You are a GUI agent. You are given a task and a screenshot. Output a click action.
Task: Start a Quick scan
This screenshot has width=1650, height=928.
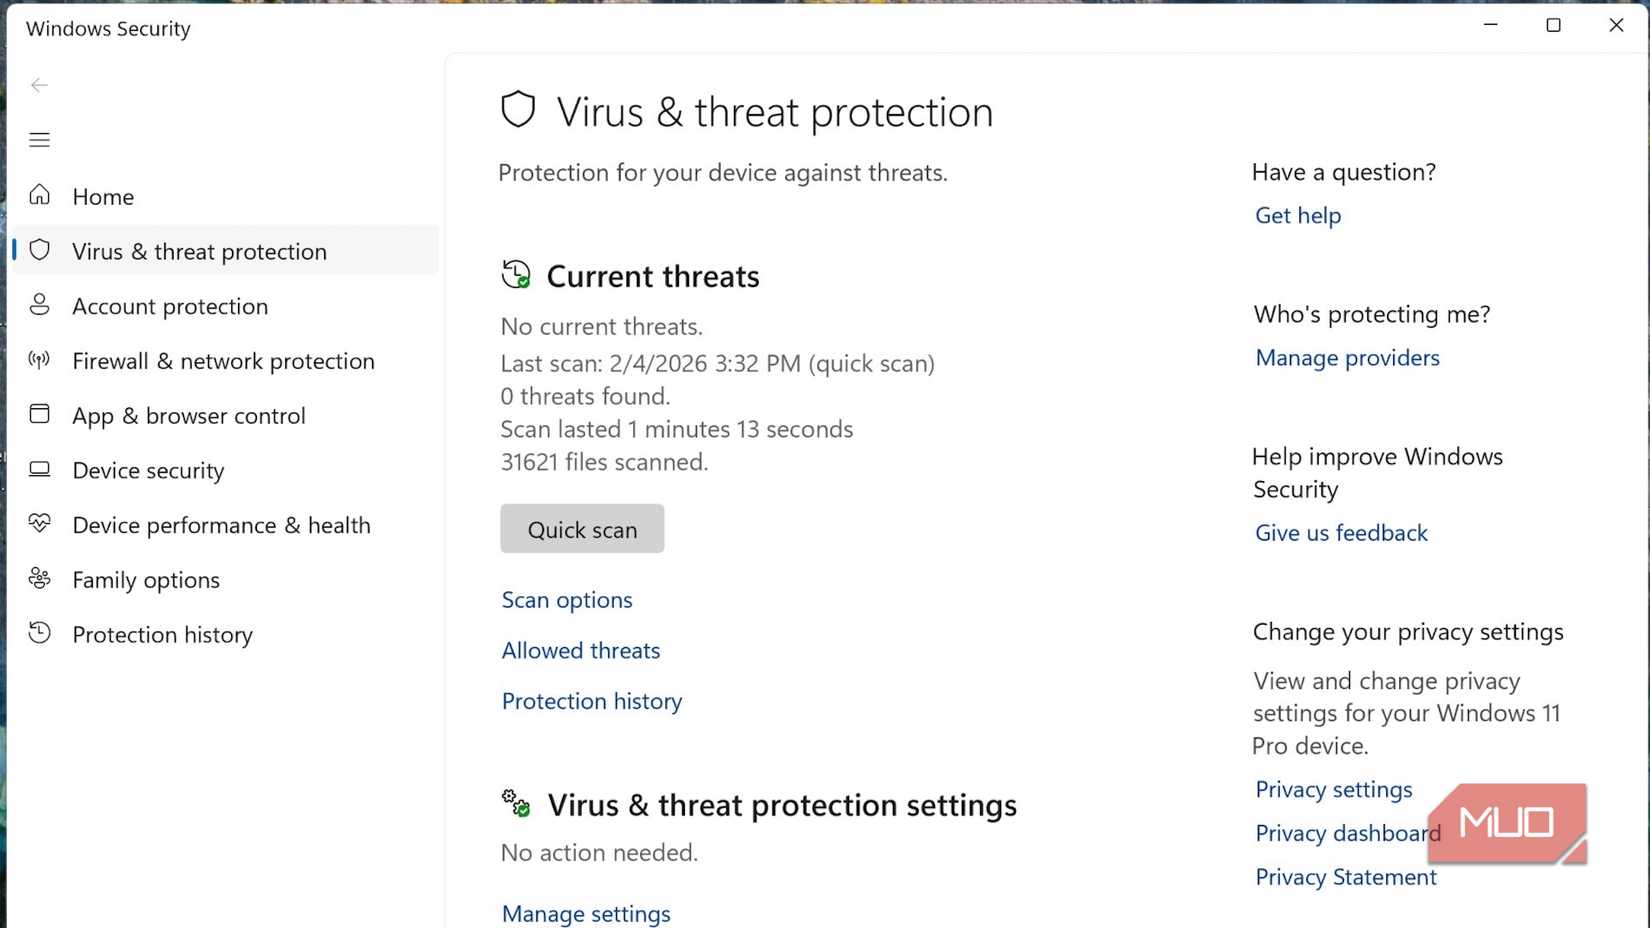click(x=582, y=529)
